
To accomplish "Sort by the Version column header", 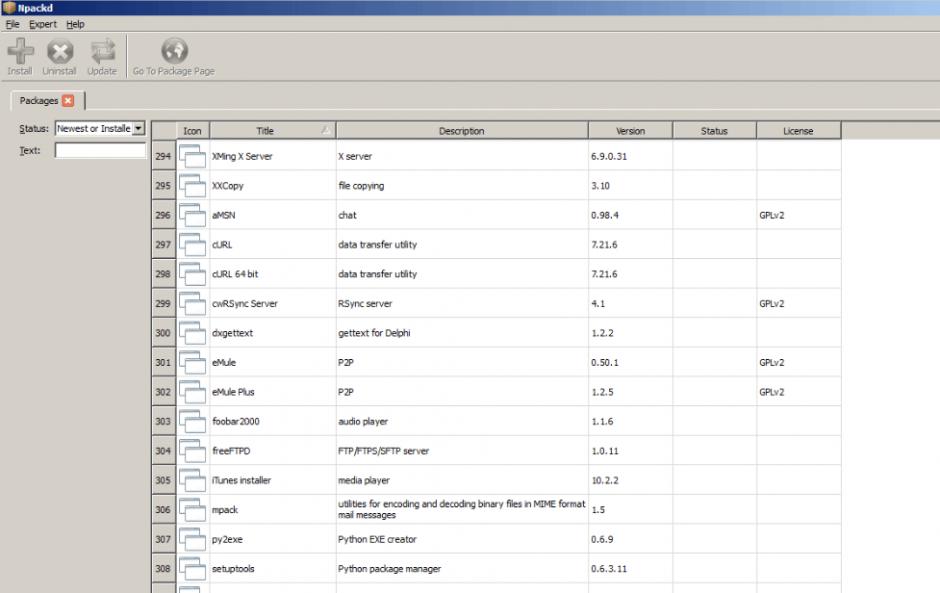I will click(631, 131).
